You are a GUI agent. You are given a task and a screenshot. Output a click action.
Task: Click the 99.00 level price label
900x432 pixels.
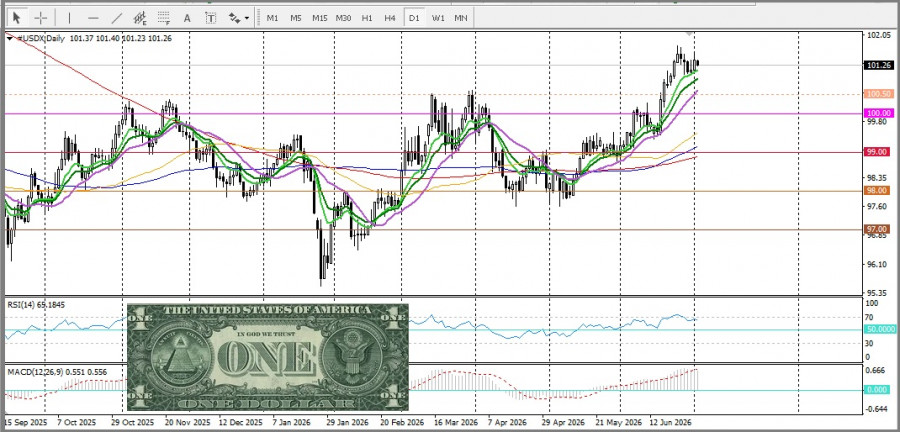coord(878,151)
